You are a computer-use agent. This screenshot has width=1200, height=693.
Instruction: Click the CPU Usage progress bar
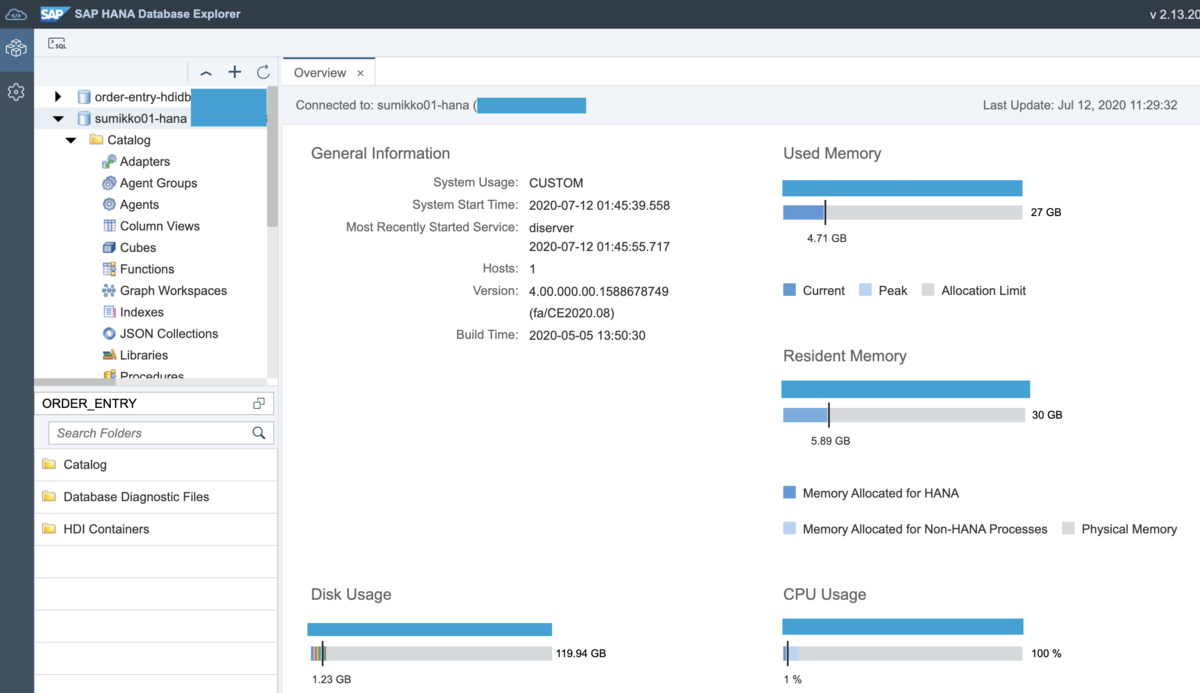click(x=903, y=653)
